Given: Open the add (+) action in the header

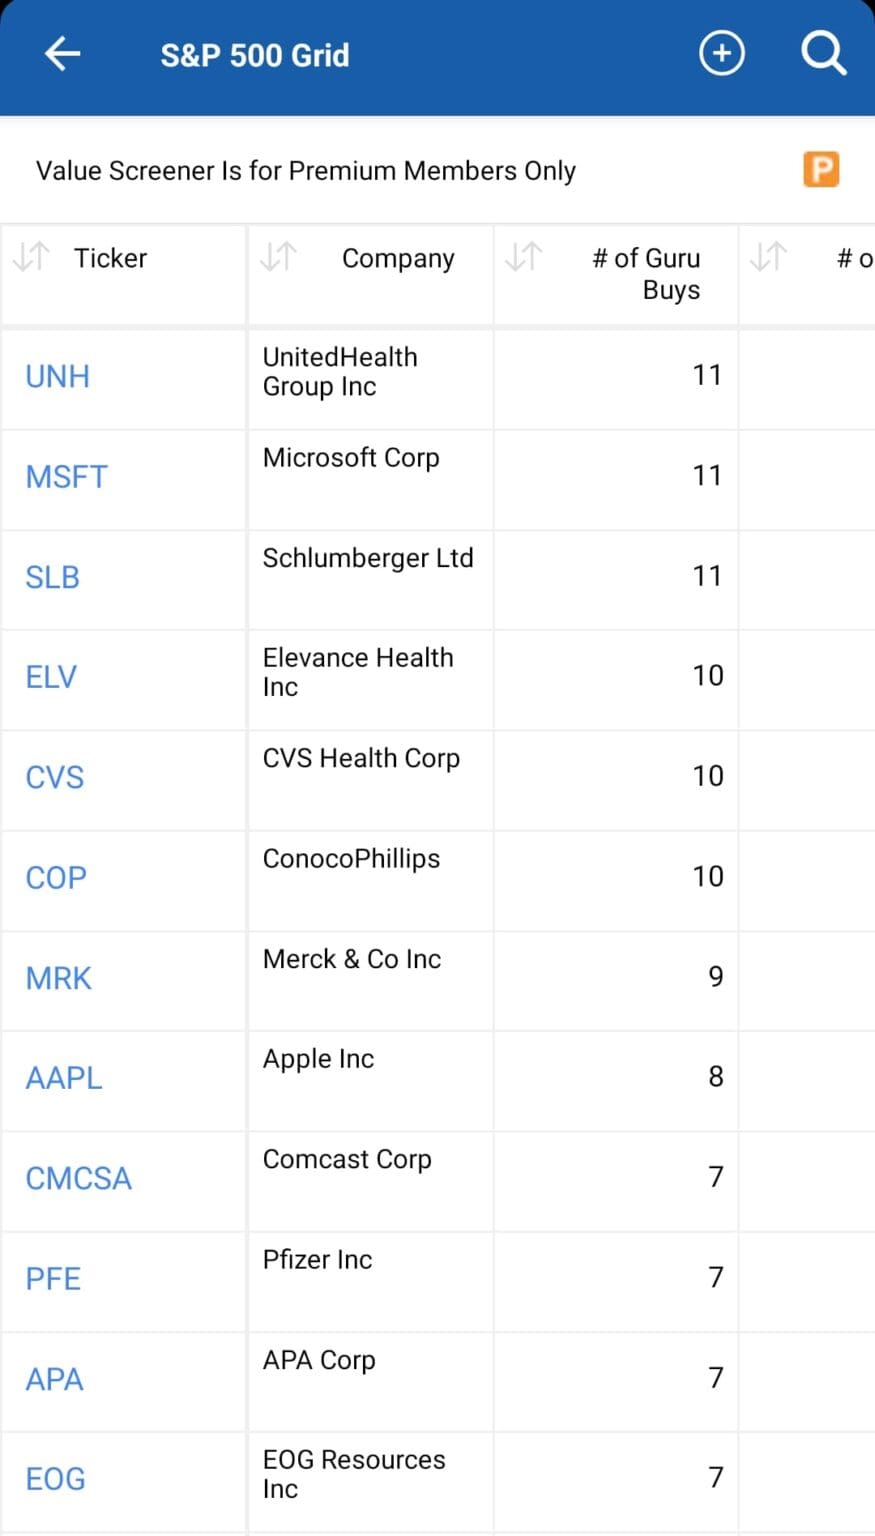Looking at the screenshot, I should click(x=722, y=53).
